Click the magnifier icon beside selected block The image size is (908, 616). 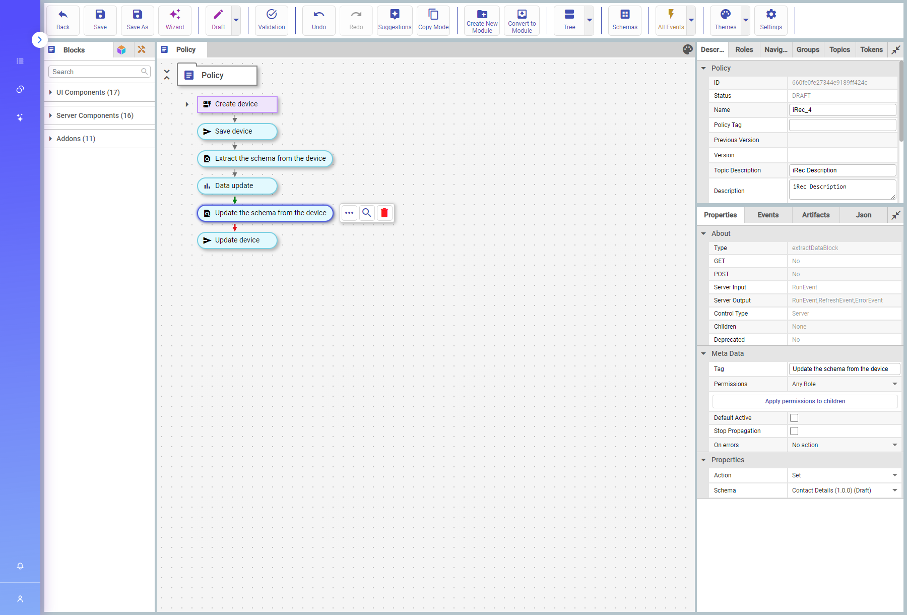click(x=367, y=213)
